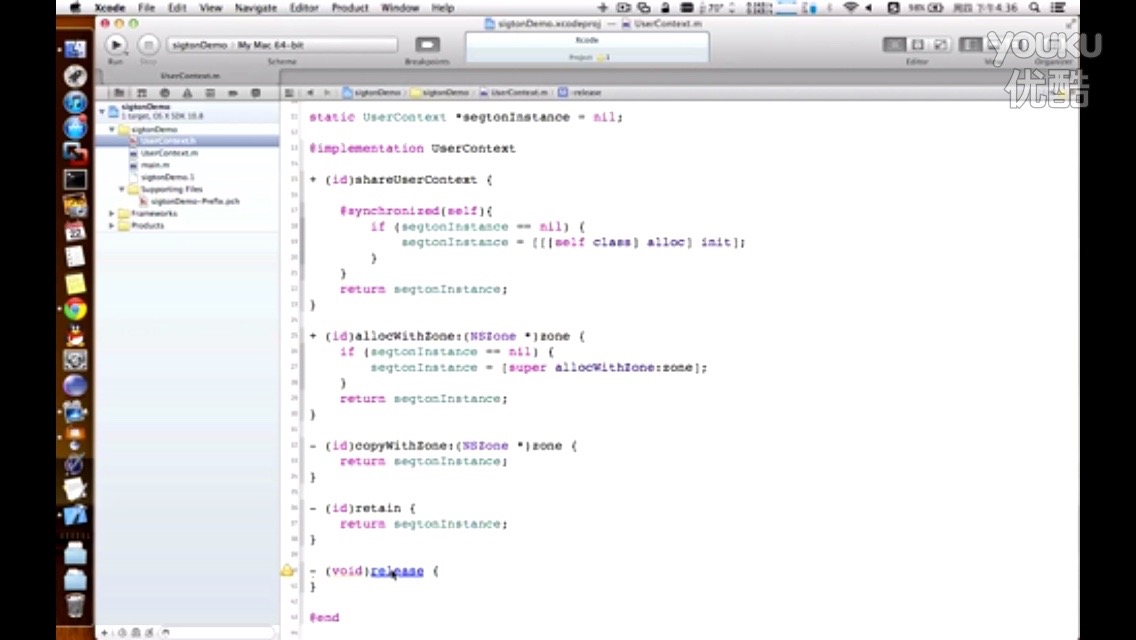Select main.m in the file tree

(x=155, y=165)
